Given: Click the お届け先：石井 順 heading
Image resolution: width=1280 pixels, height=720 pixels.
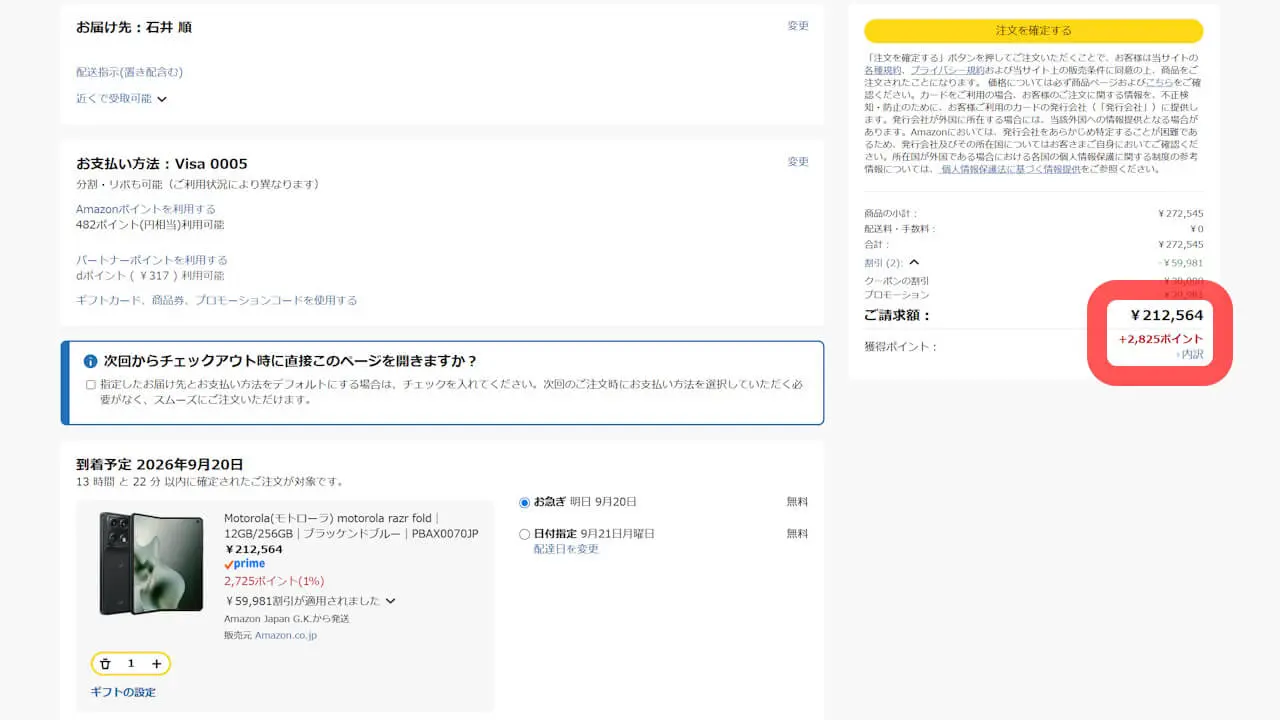Looking at the screenshot, I should 134,27.
